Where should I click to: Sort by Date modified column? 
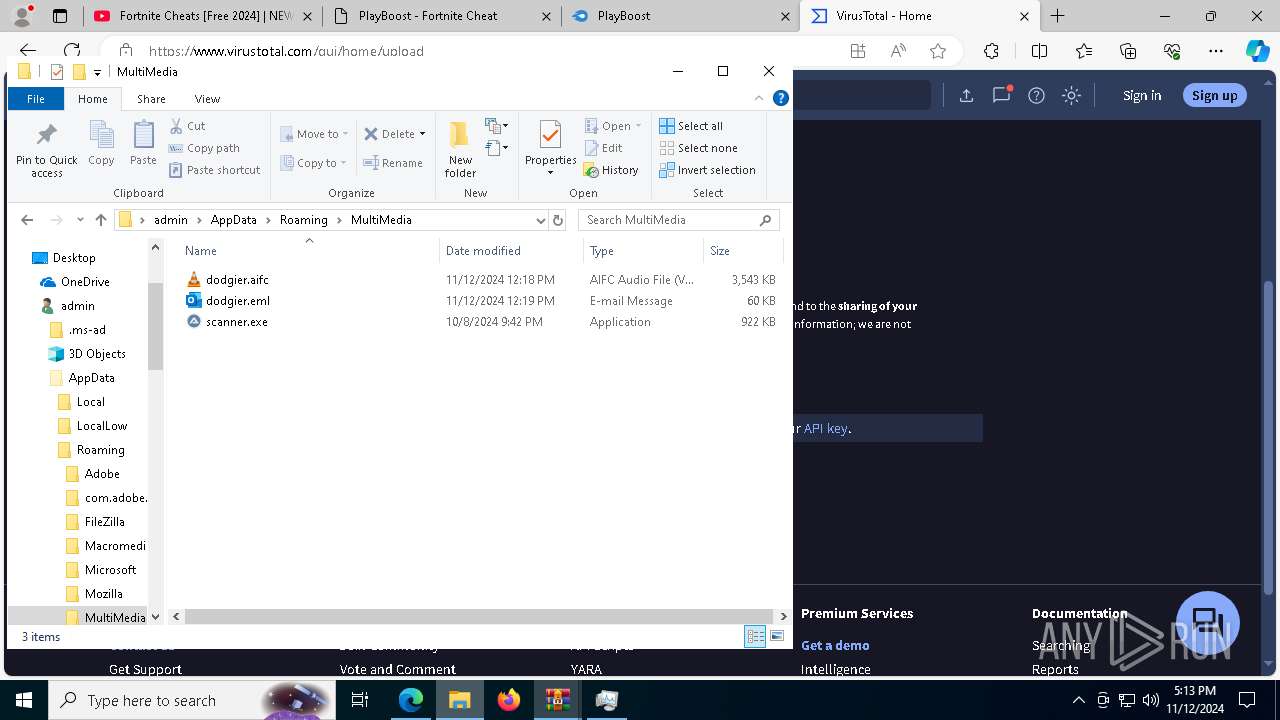tap(511, 251)
